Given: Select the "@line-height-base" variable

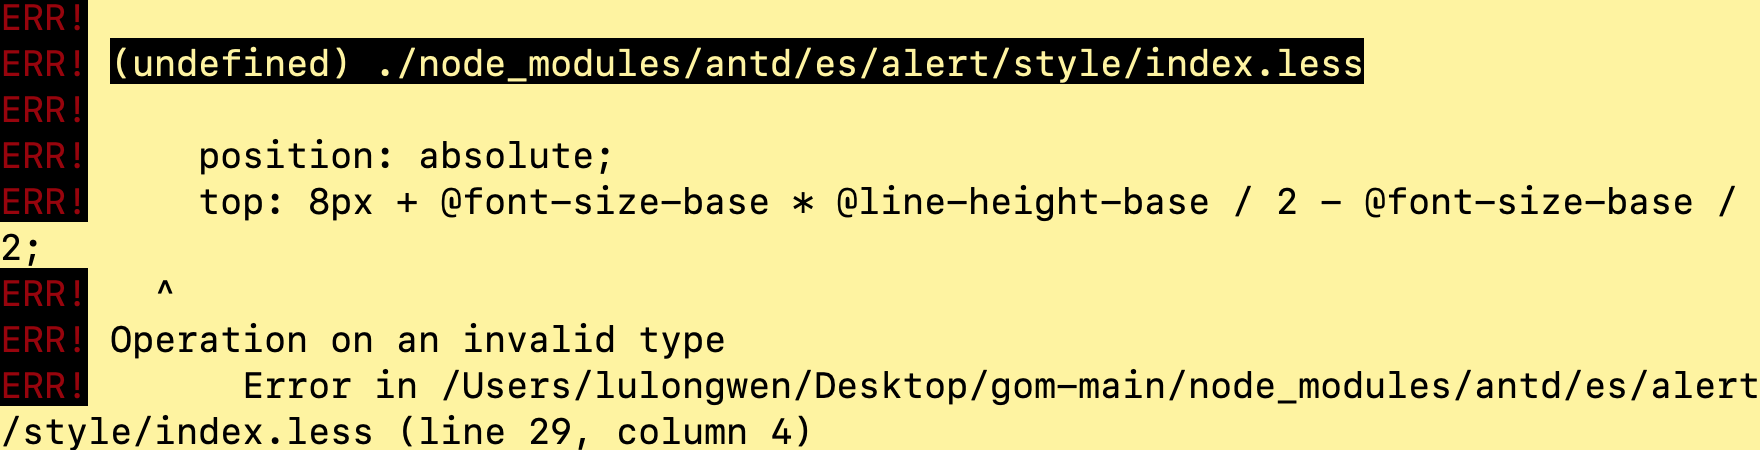Looking at the screenshot, I should coord(1023,202).
